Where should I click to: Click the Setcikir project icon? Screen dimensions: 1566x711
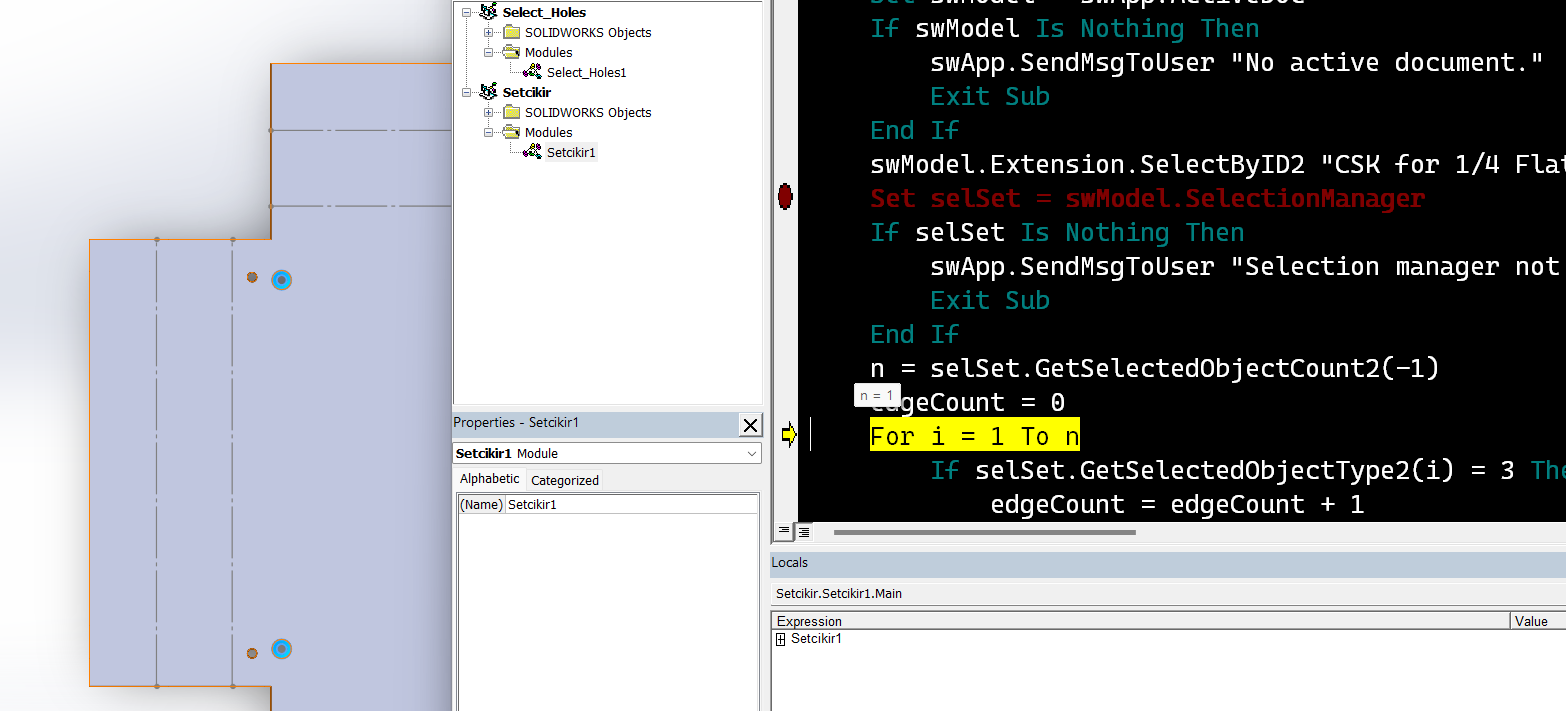pos(488,92)
